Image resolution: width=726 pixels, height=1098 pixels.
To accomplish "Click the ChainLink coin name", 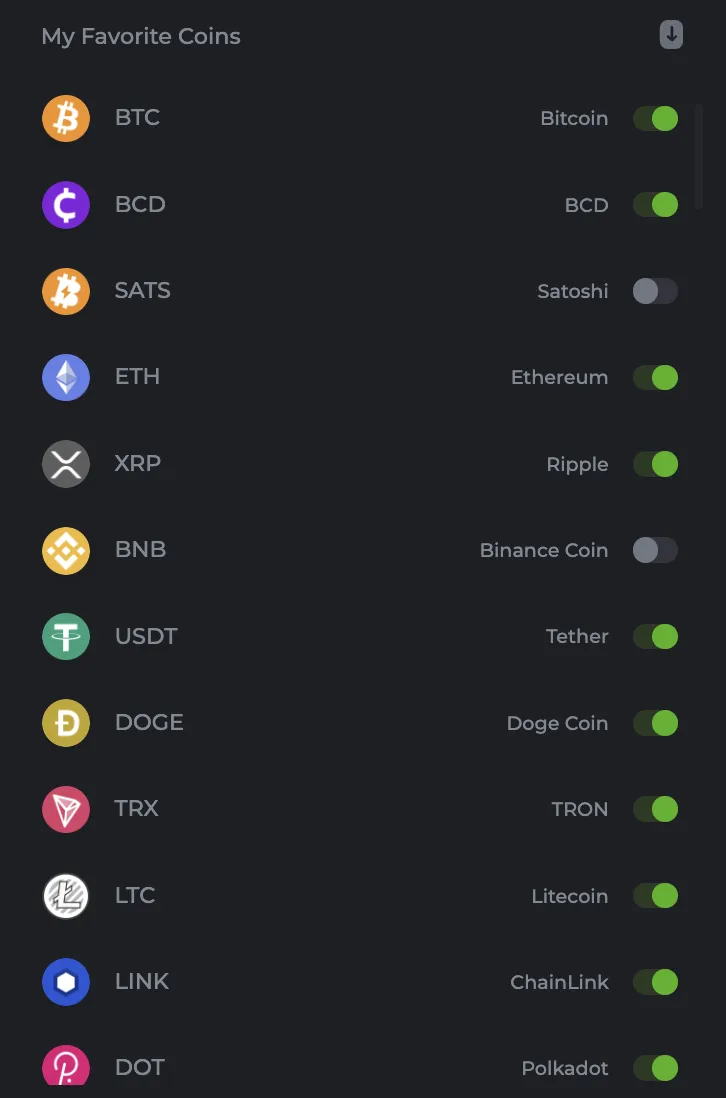I will (559, 982).
